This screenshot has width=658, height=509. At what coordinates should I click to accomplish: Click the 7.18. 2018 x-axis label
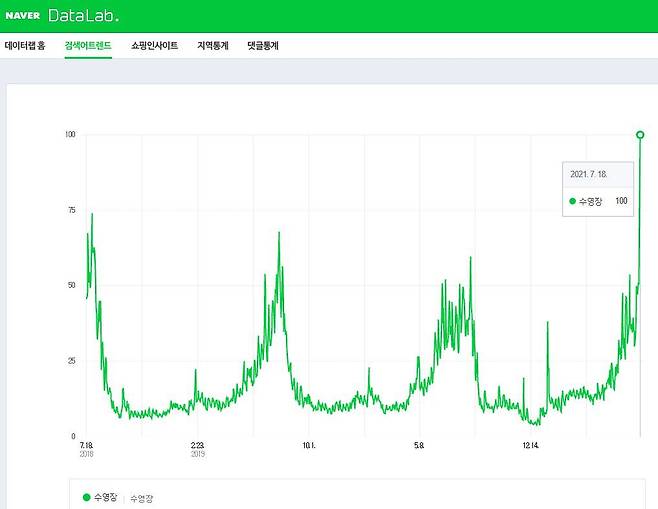86,449
